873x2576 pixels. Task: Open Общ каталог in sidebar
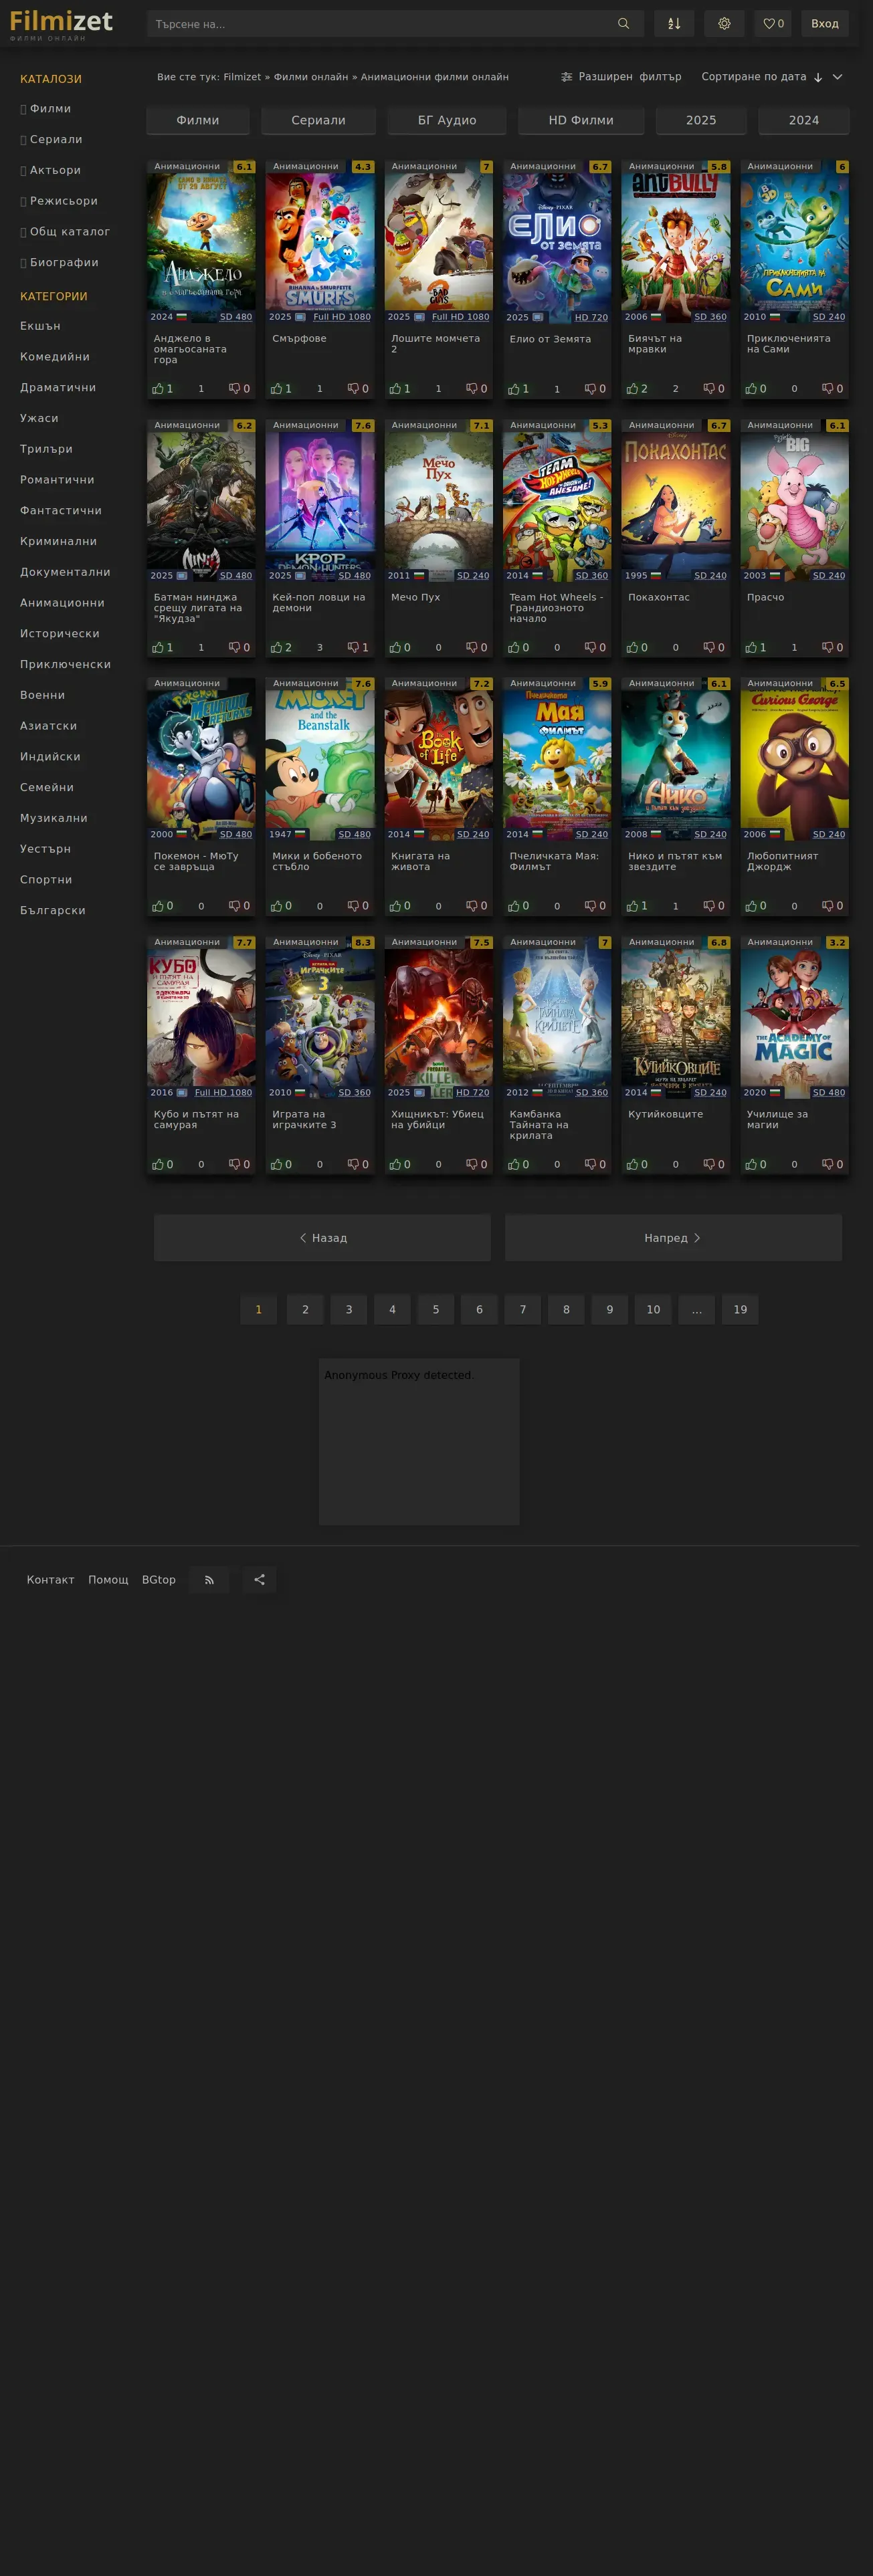click(x=65, y=232)
